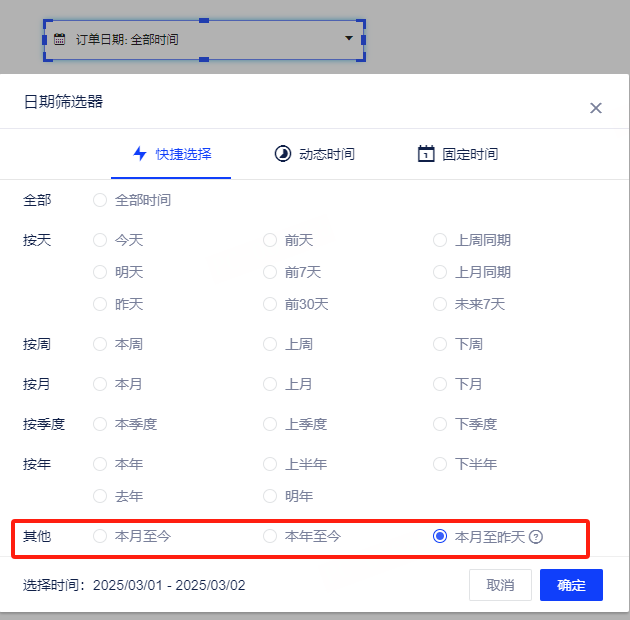Switch to the 快捷选择 tab
This screenshot has height=620, width=630.
[172, 154]
